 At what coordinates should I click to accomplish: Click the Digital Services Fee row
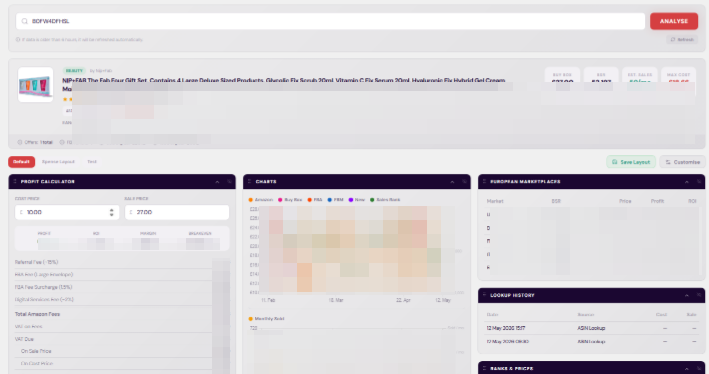tap(122, 299)
